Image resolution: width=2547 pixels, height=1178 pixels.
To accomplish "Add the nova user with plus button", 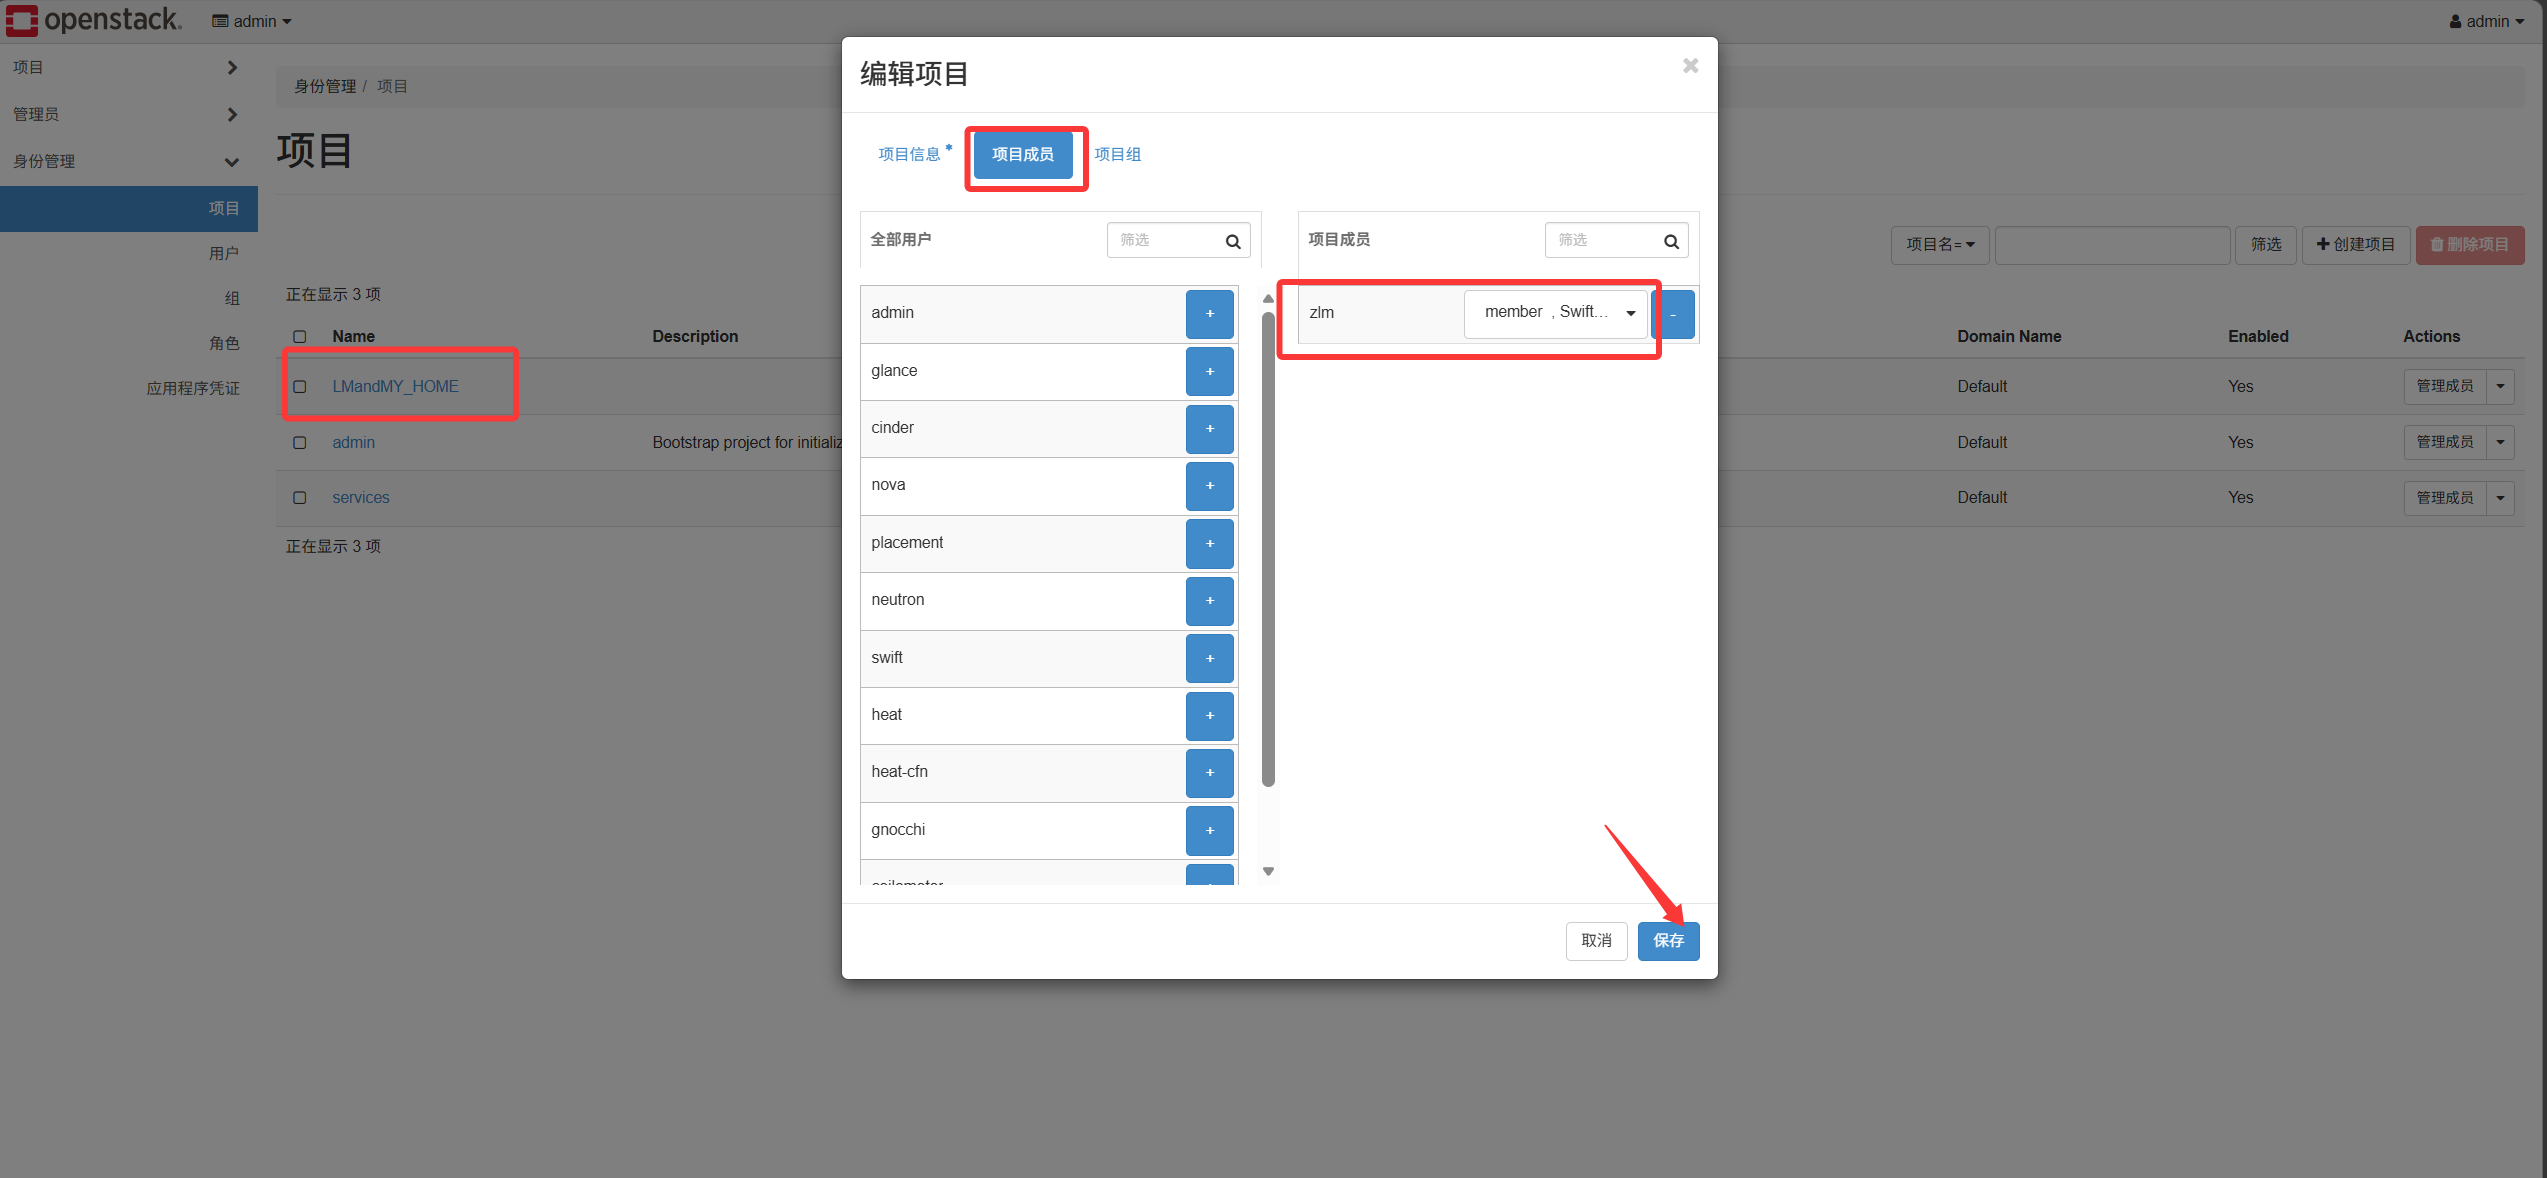I will [1209, 486].
